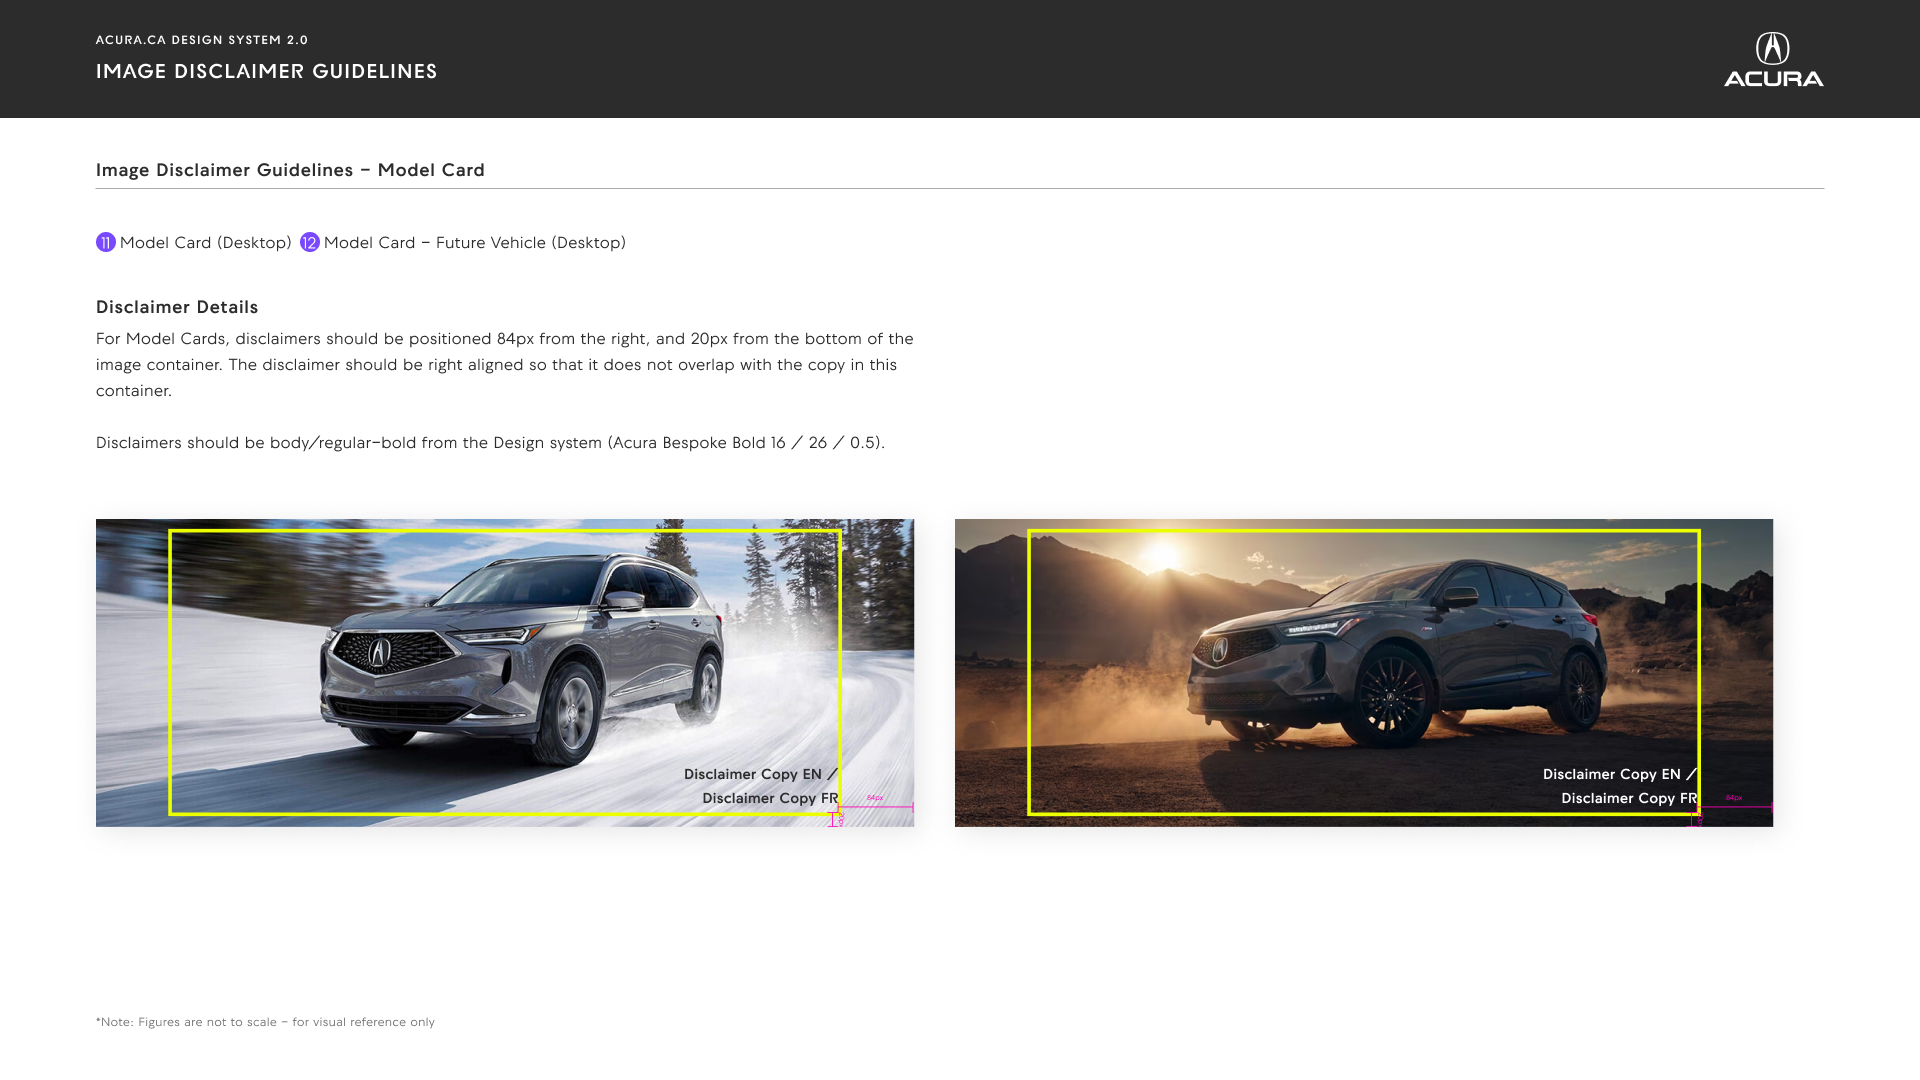Click 'Model Card – Future Vehicle (Desktop)' label
Screen dimensions: 1920x1080
pos(475,243)
